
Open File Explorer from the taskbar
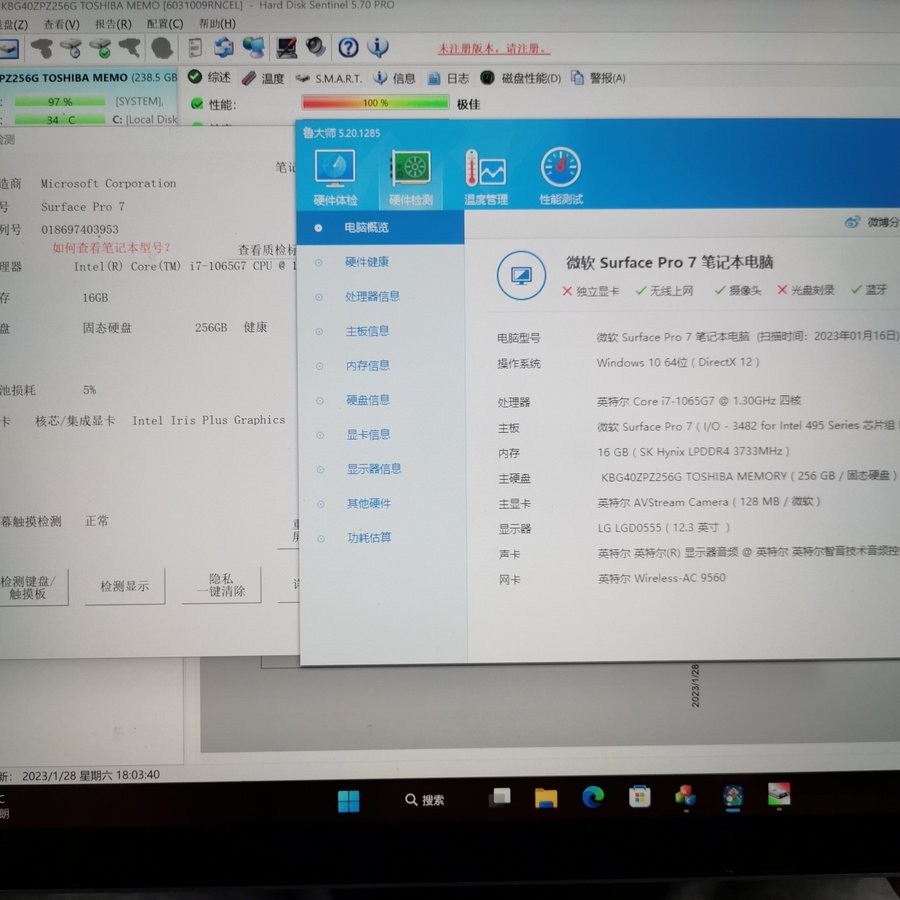click(x=545, y=798)
